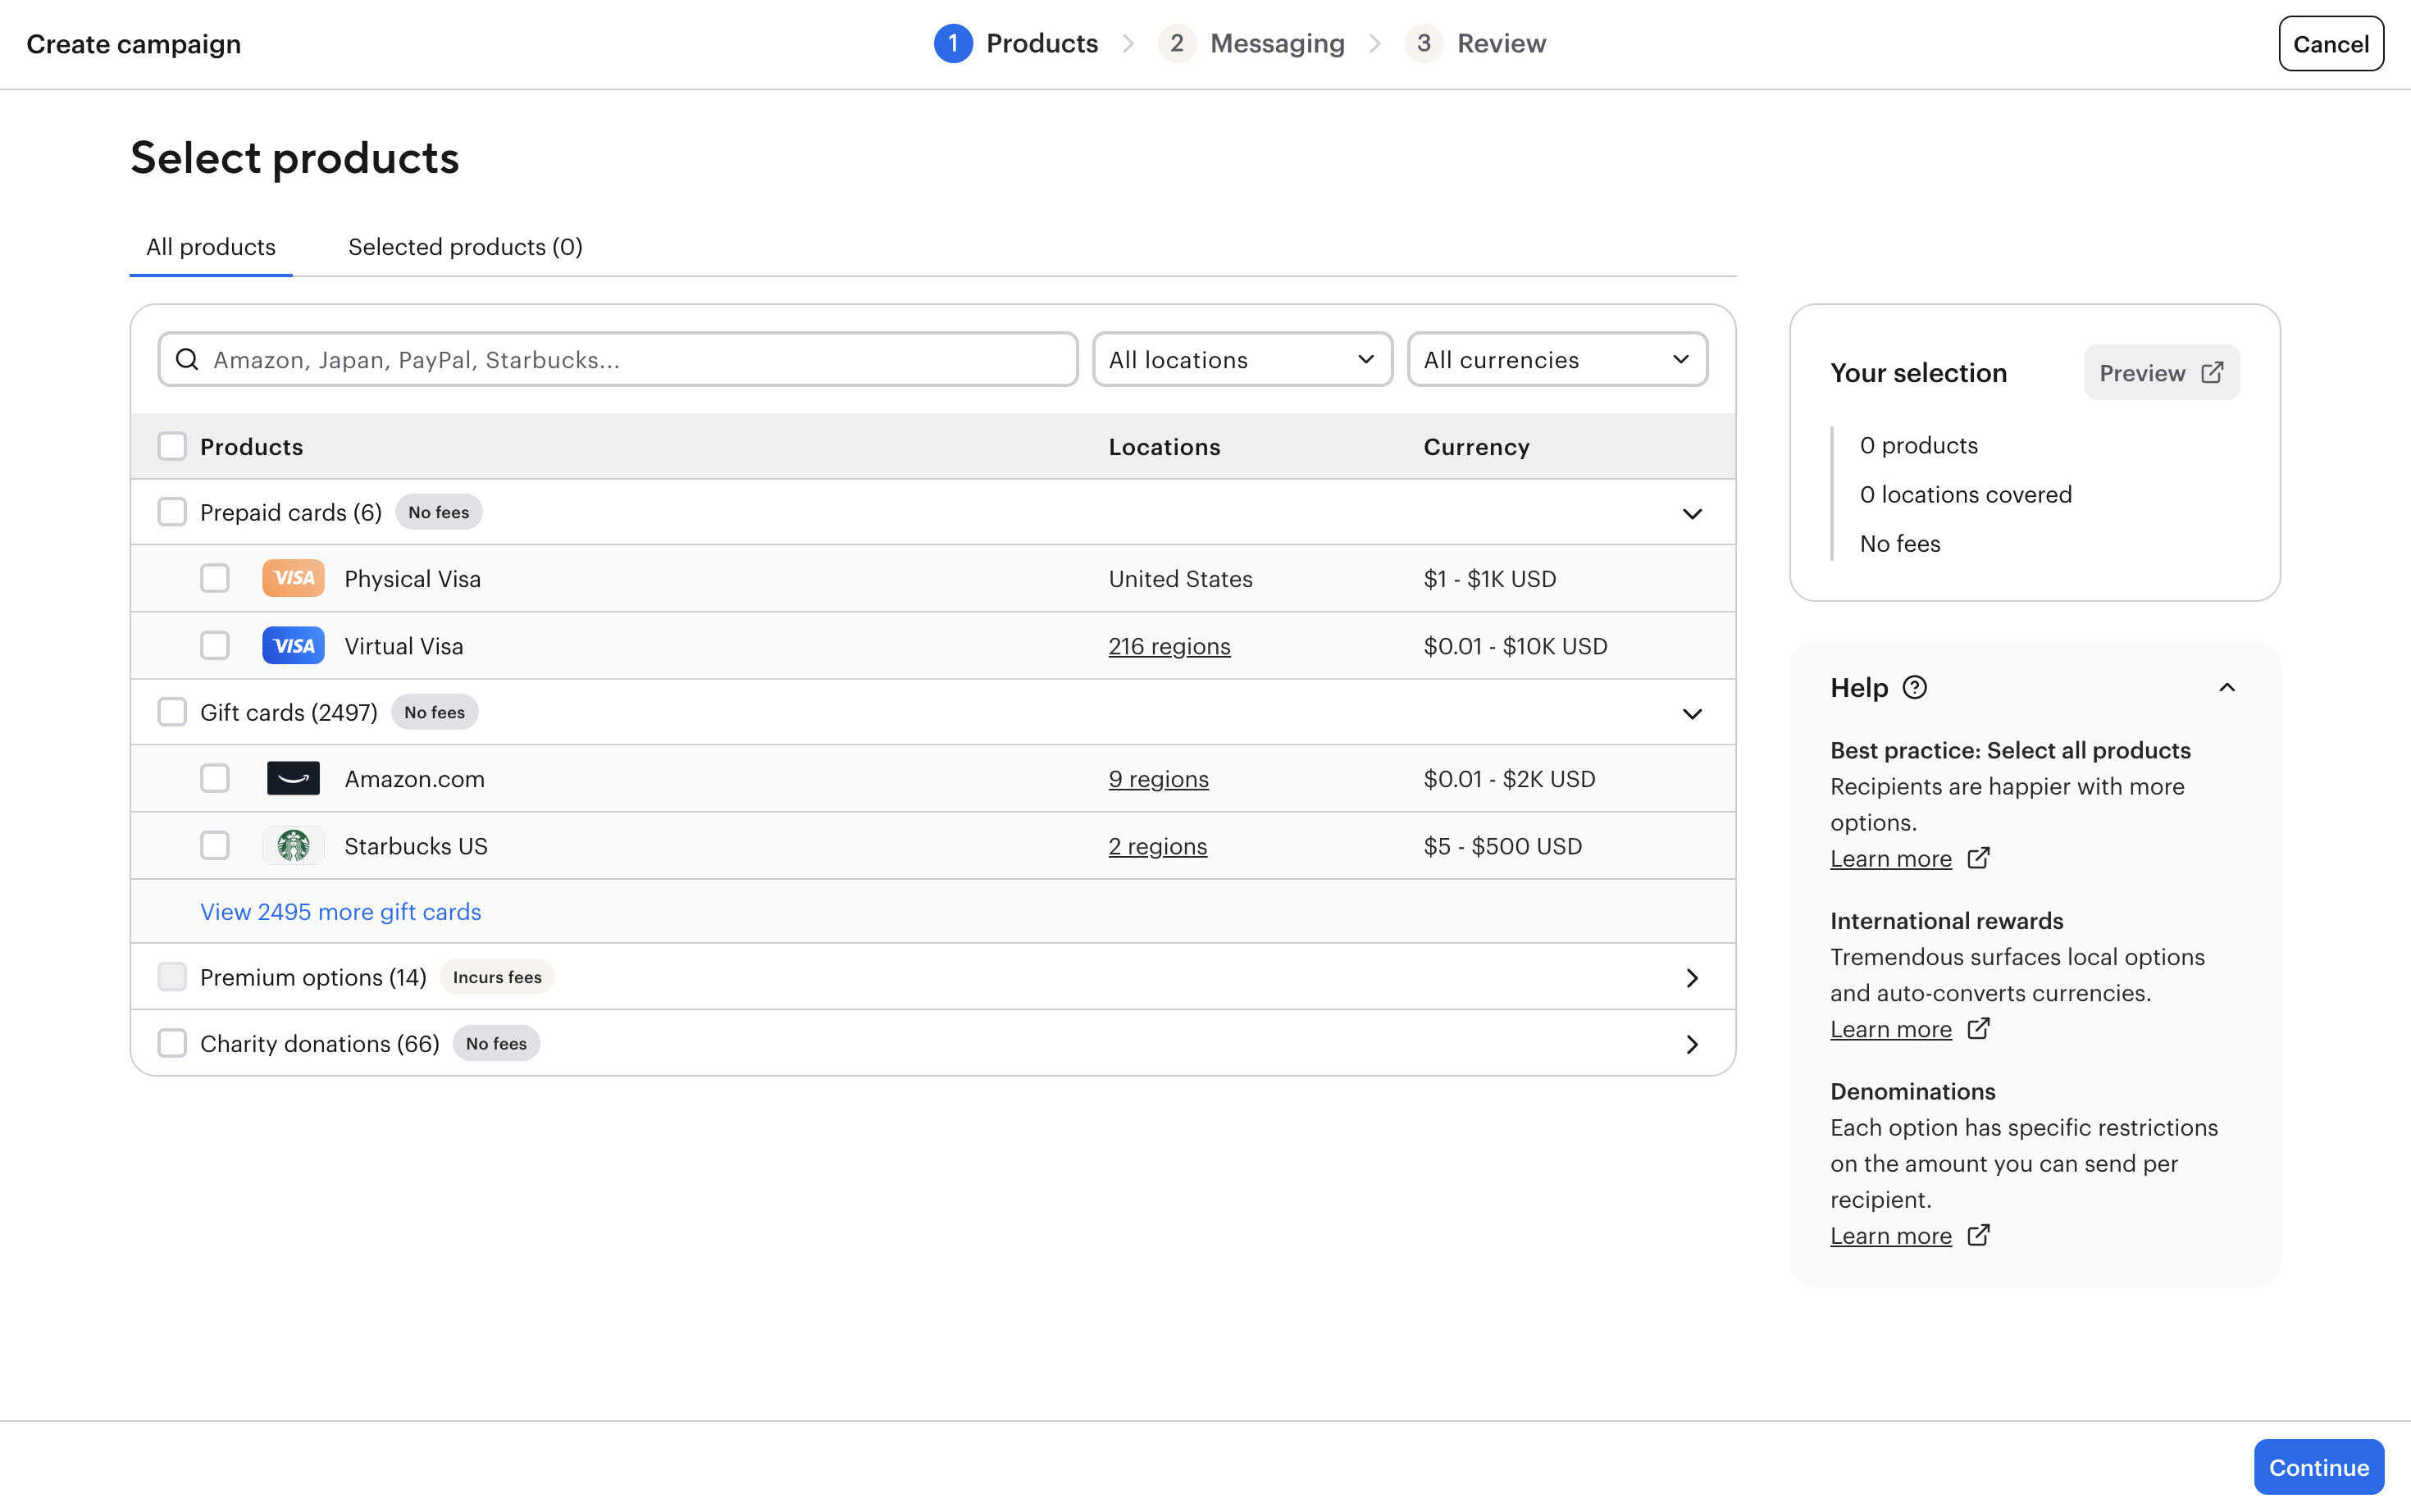This screenshot has height=1512, width=2411.
Task: Click View 2495 more gift cards
Action: 340,911
